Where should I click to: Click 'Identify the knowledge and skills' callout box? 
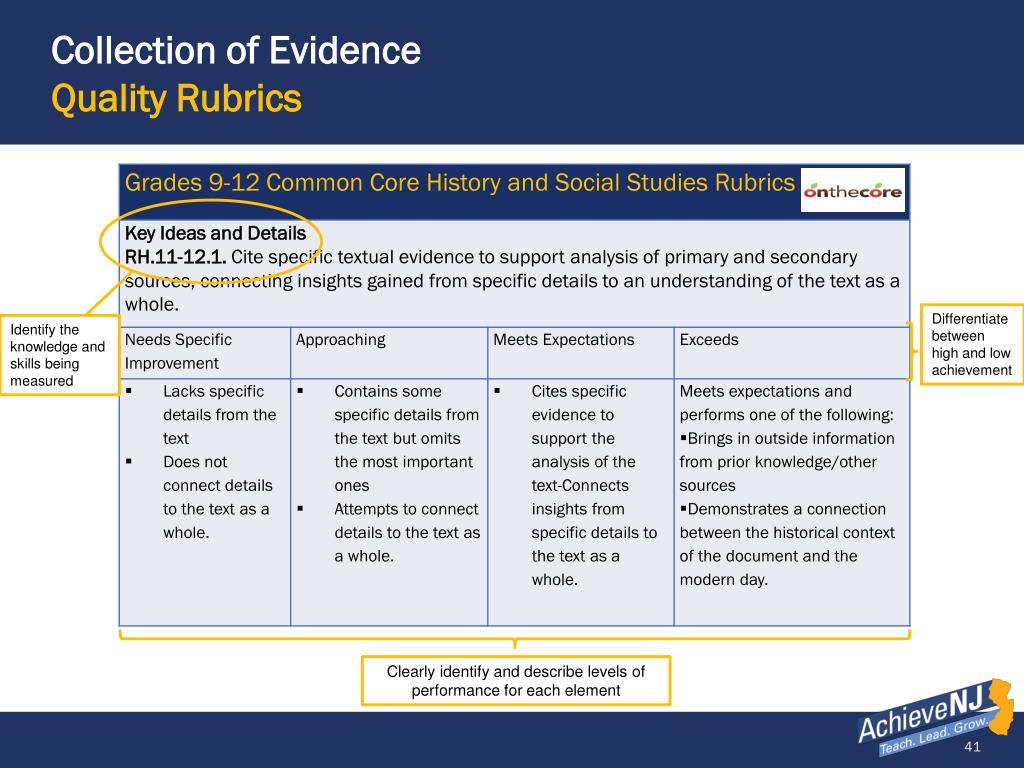[60, 355]
